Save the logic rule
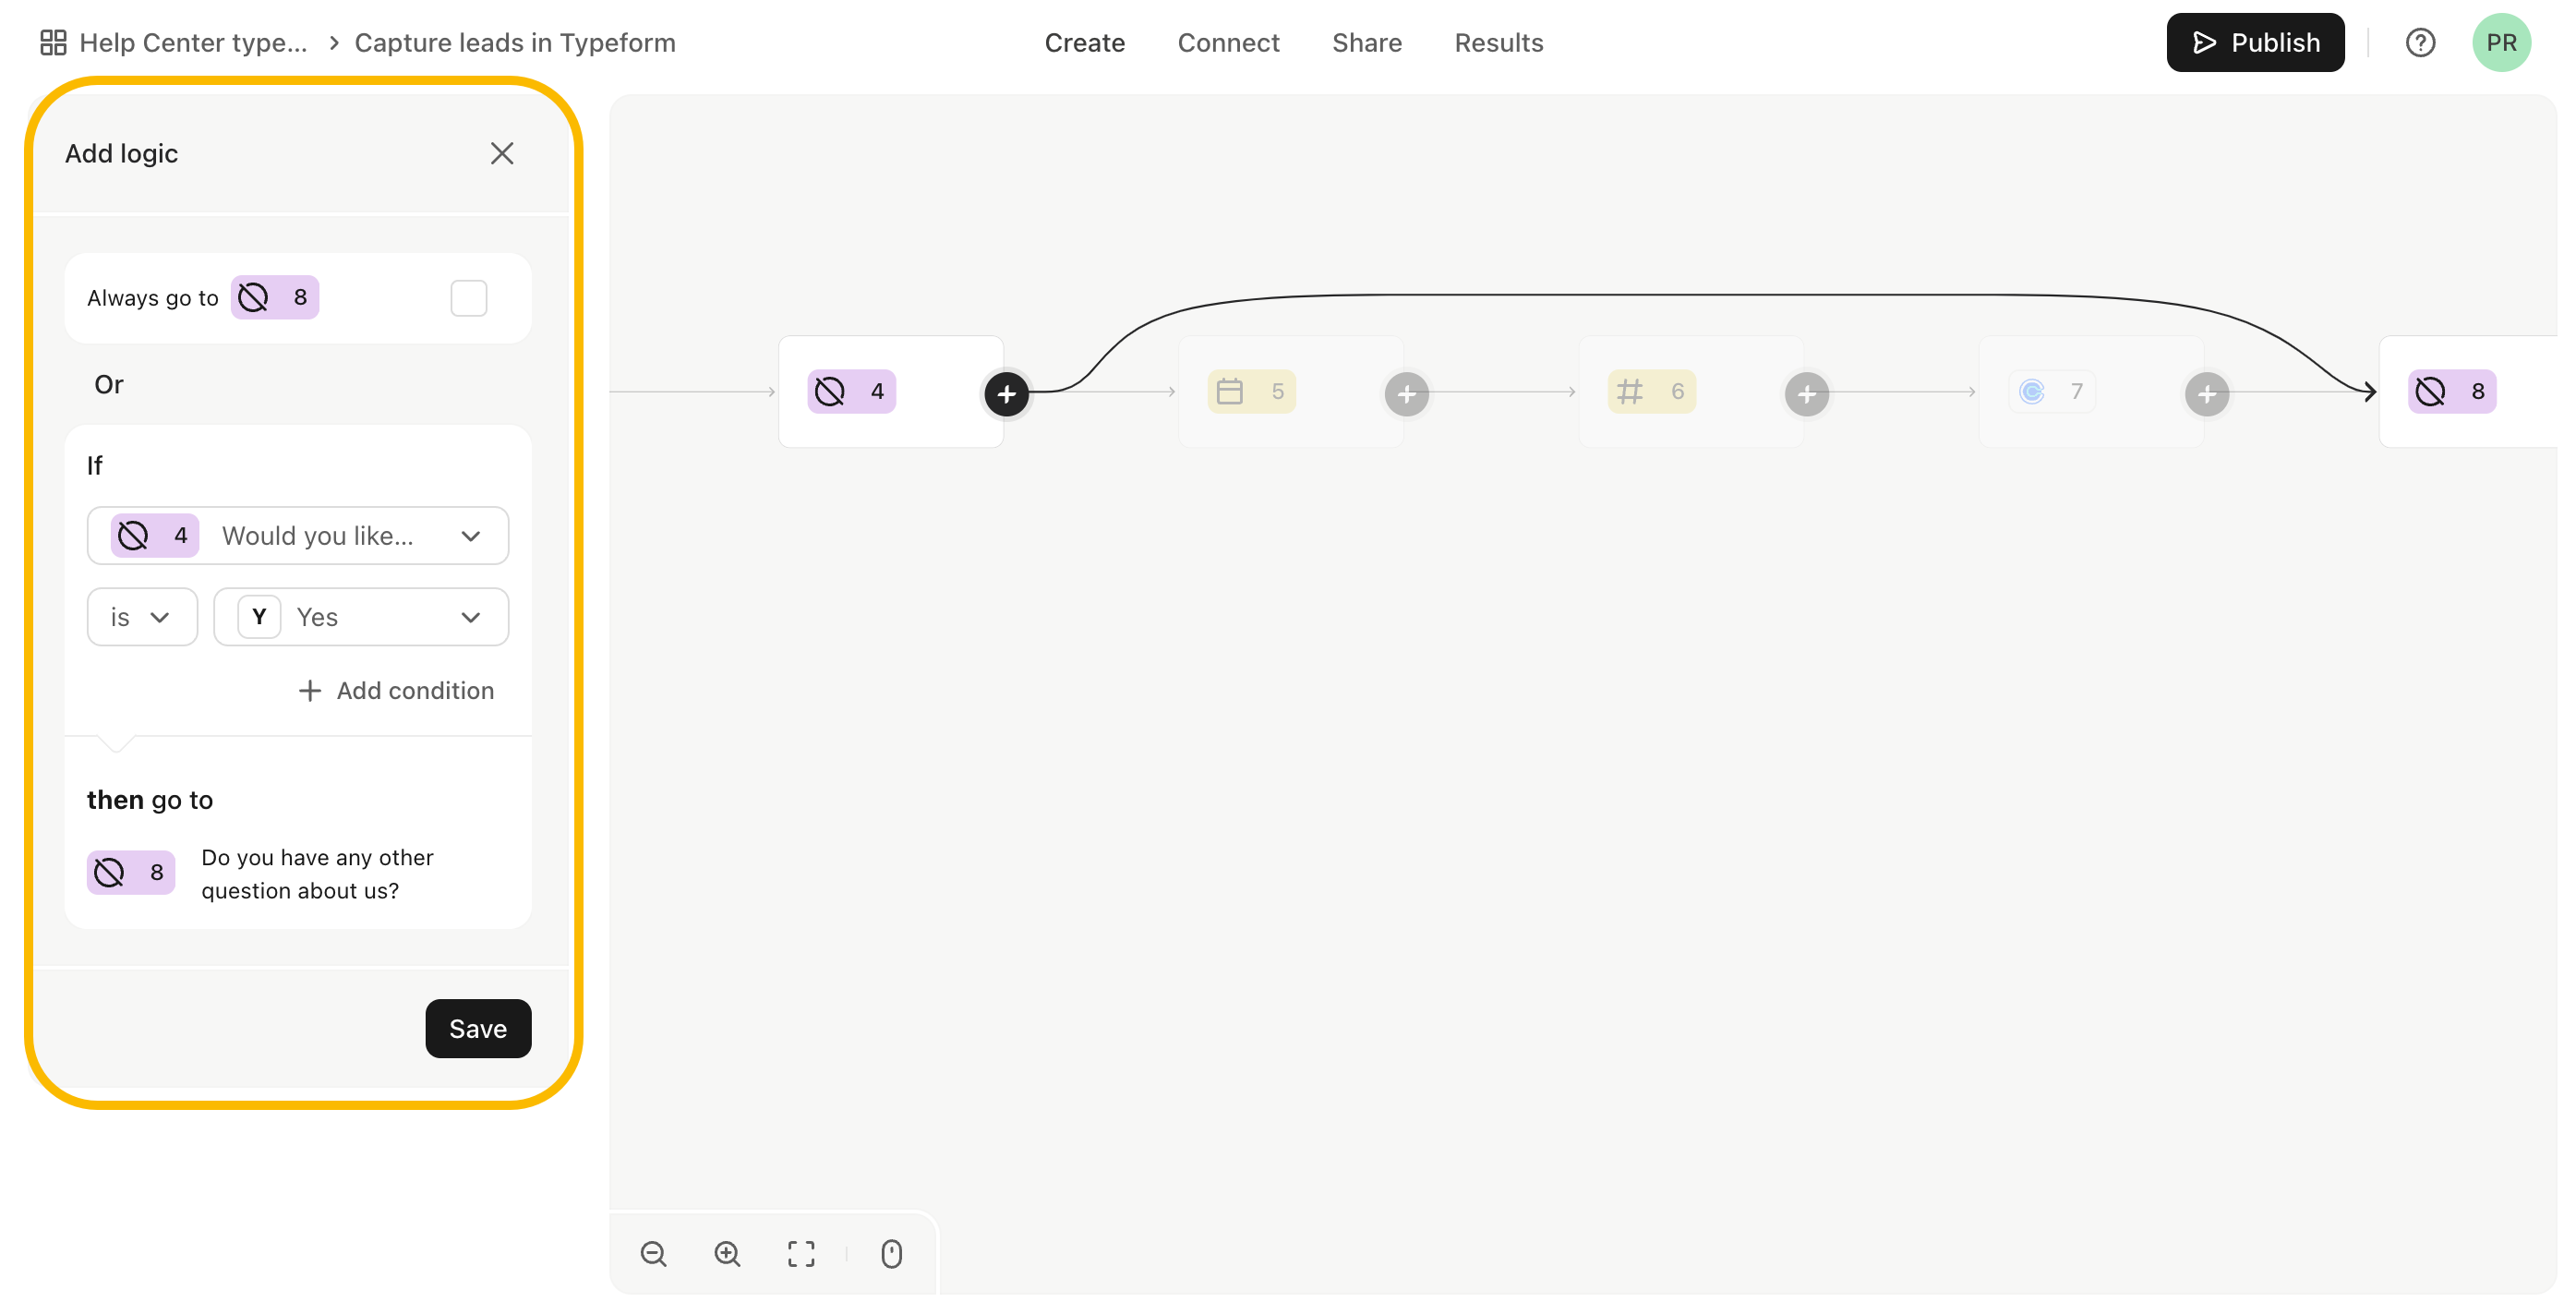This screenshot has height=1302, width=2576. [478, 1029]
